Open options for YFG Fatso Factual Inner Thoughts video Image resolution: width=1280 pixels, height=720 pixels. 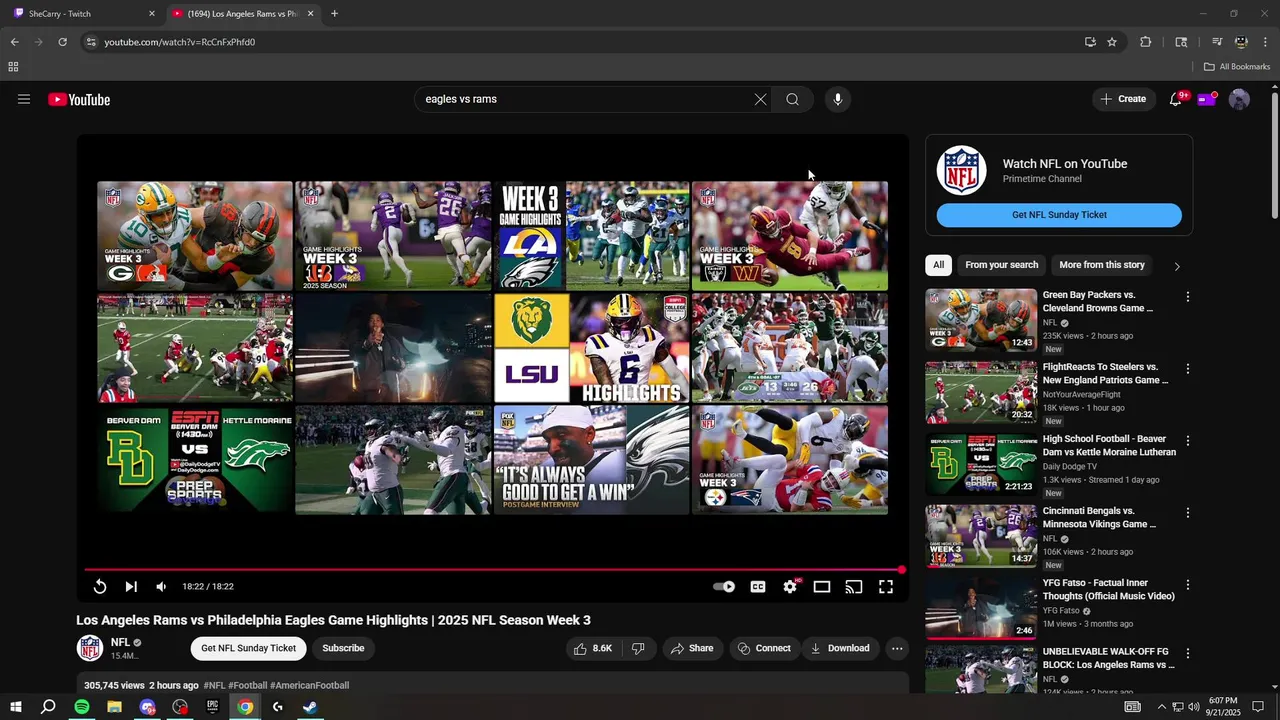pyautogui.click(x=1188, y=585)
